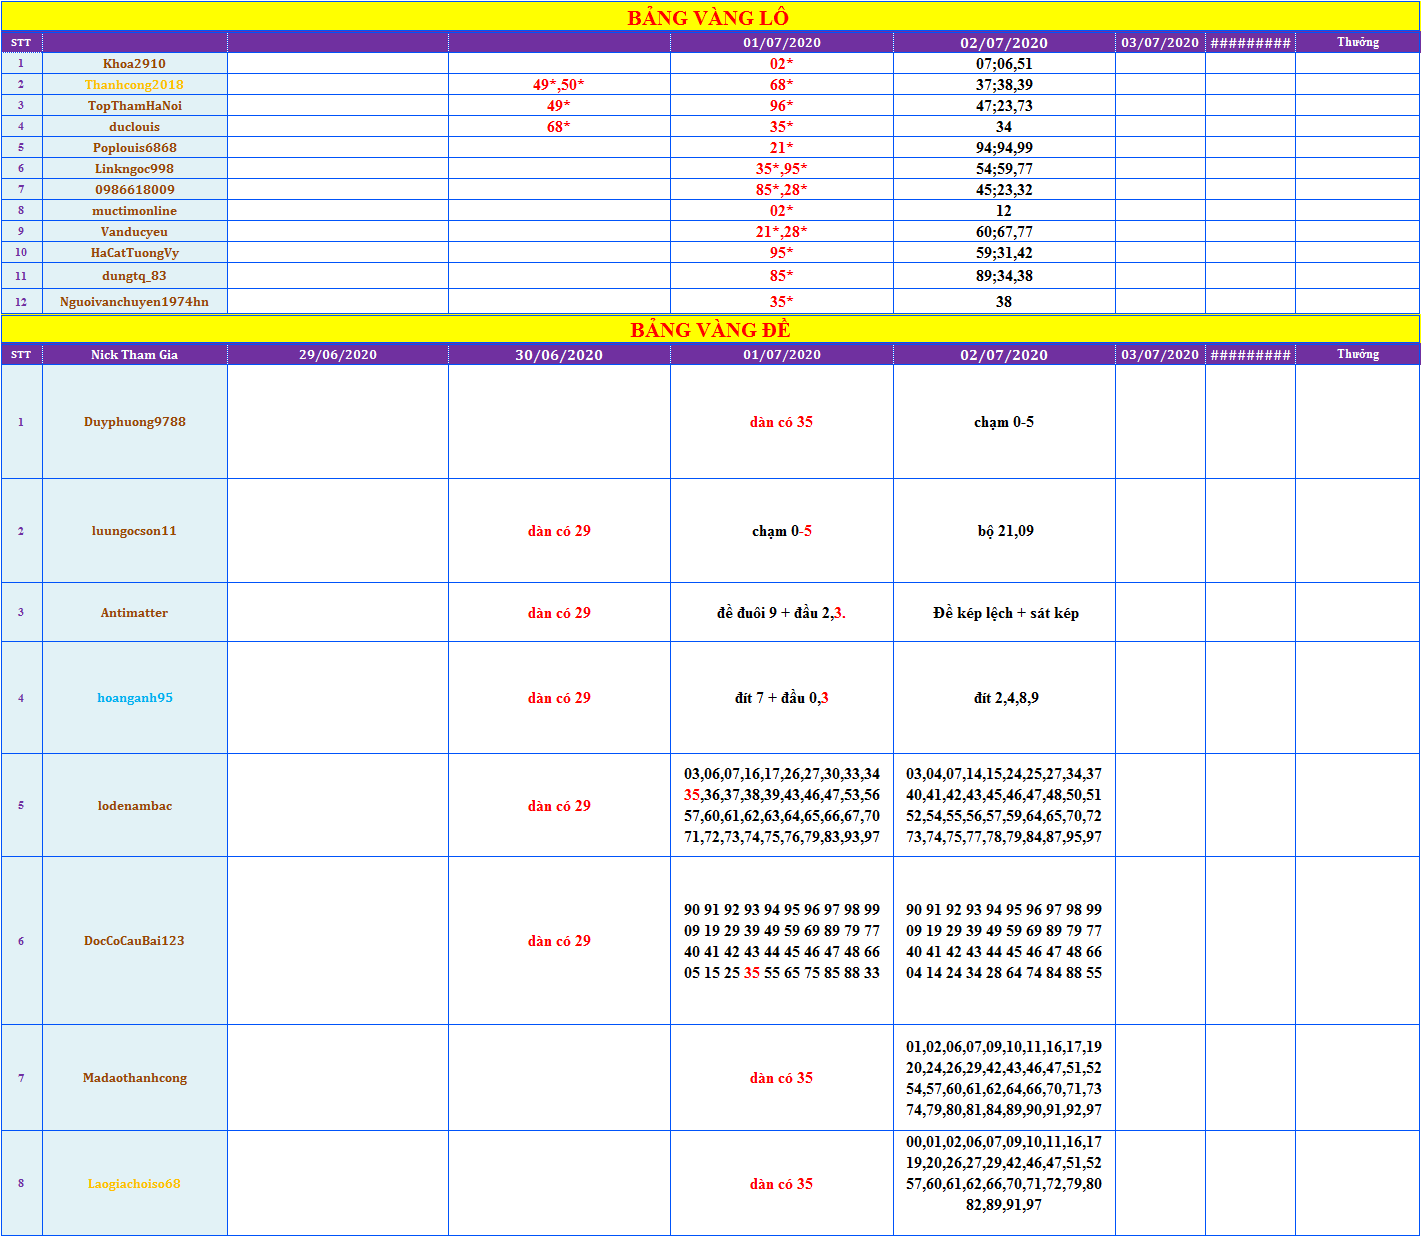
Task: Select the 30/06/2020 column header
Action: 559,354
